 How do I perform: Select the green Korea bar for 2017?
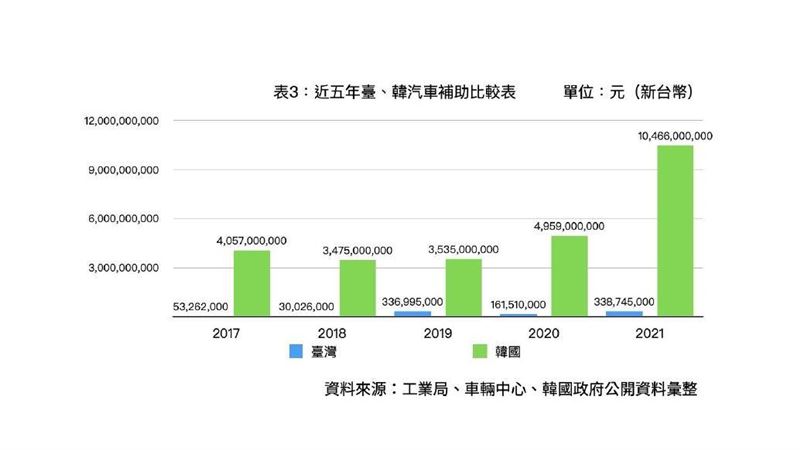[x=252, y=284]
